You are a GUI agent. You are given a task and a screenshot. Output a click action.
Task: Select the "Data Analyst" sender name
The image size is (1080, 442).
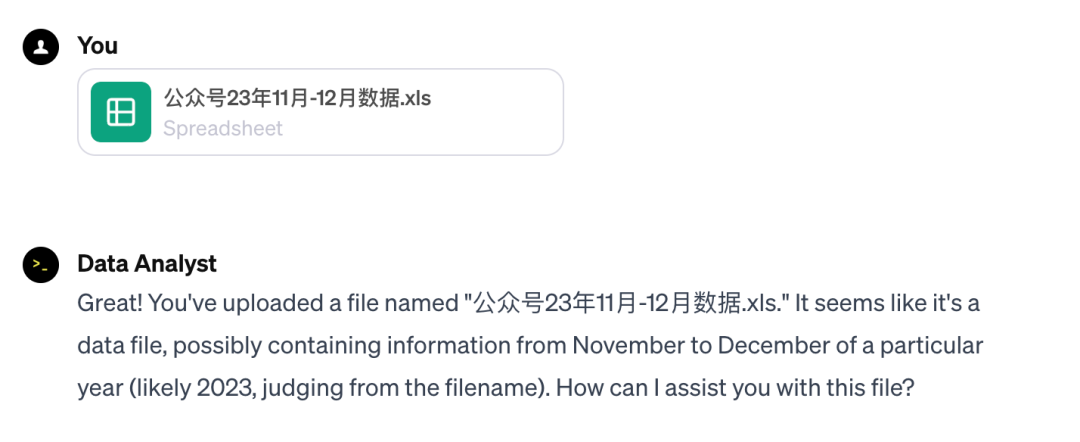[147, 264]
